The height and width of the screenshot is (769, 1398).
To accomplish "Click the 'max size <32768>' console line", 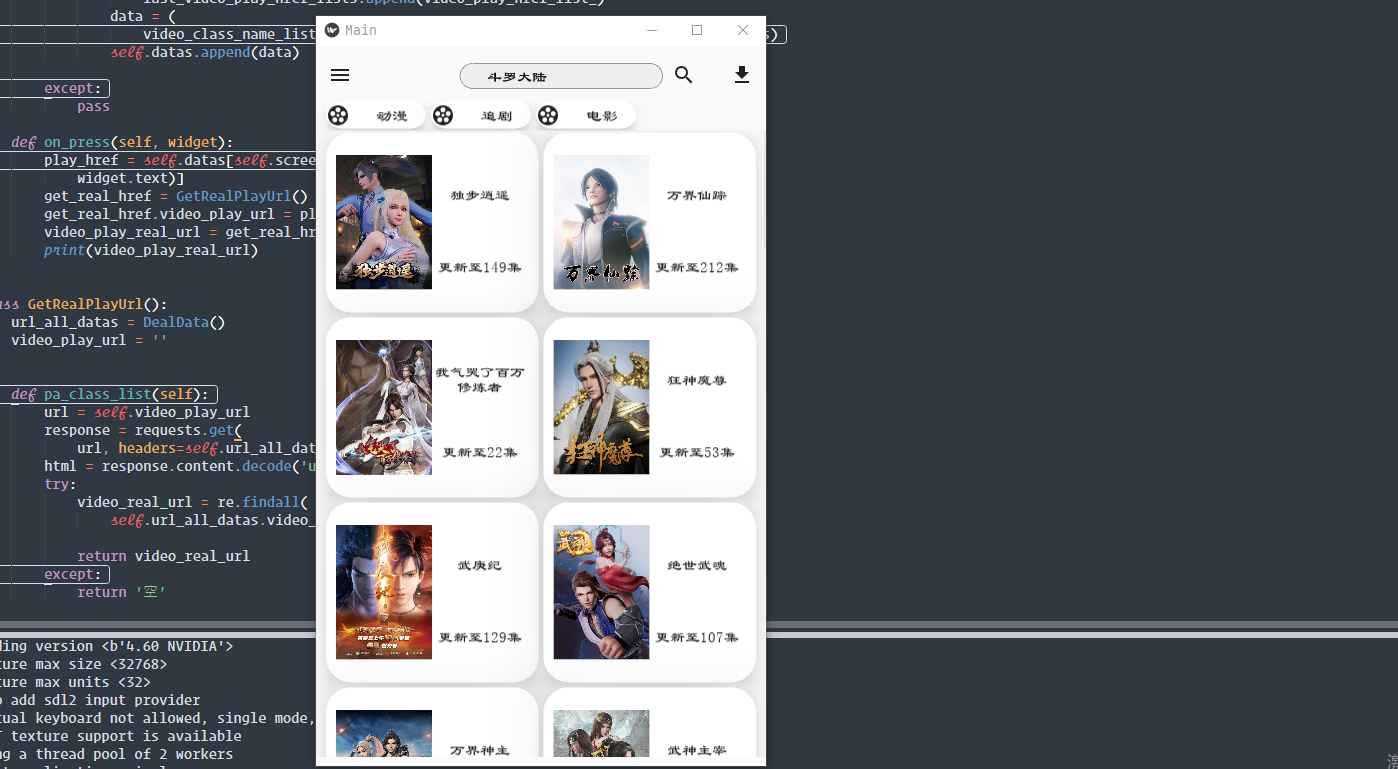I will (84, 664).
